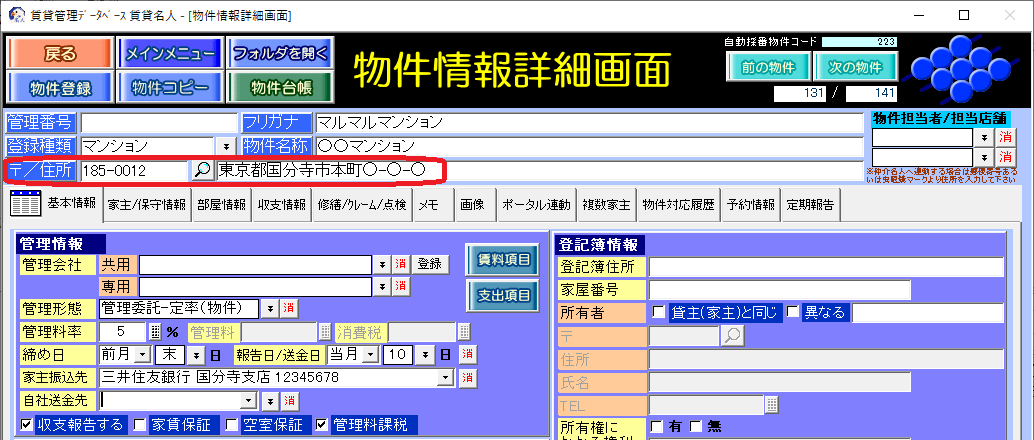Expand the 家主振込先 bank dropdown
1034x440 pixels.
(445, 378)
